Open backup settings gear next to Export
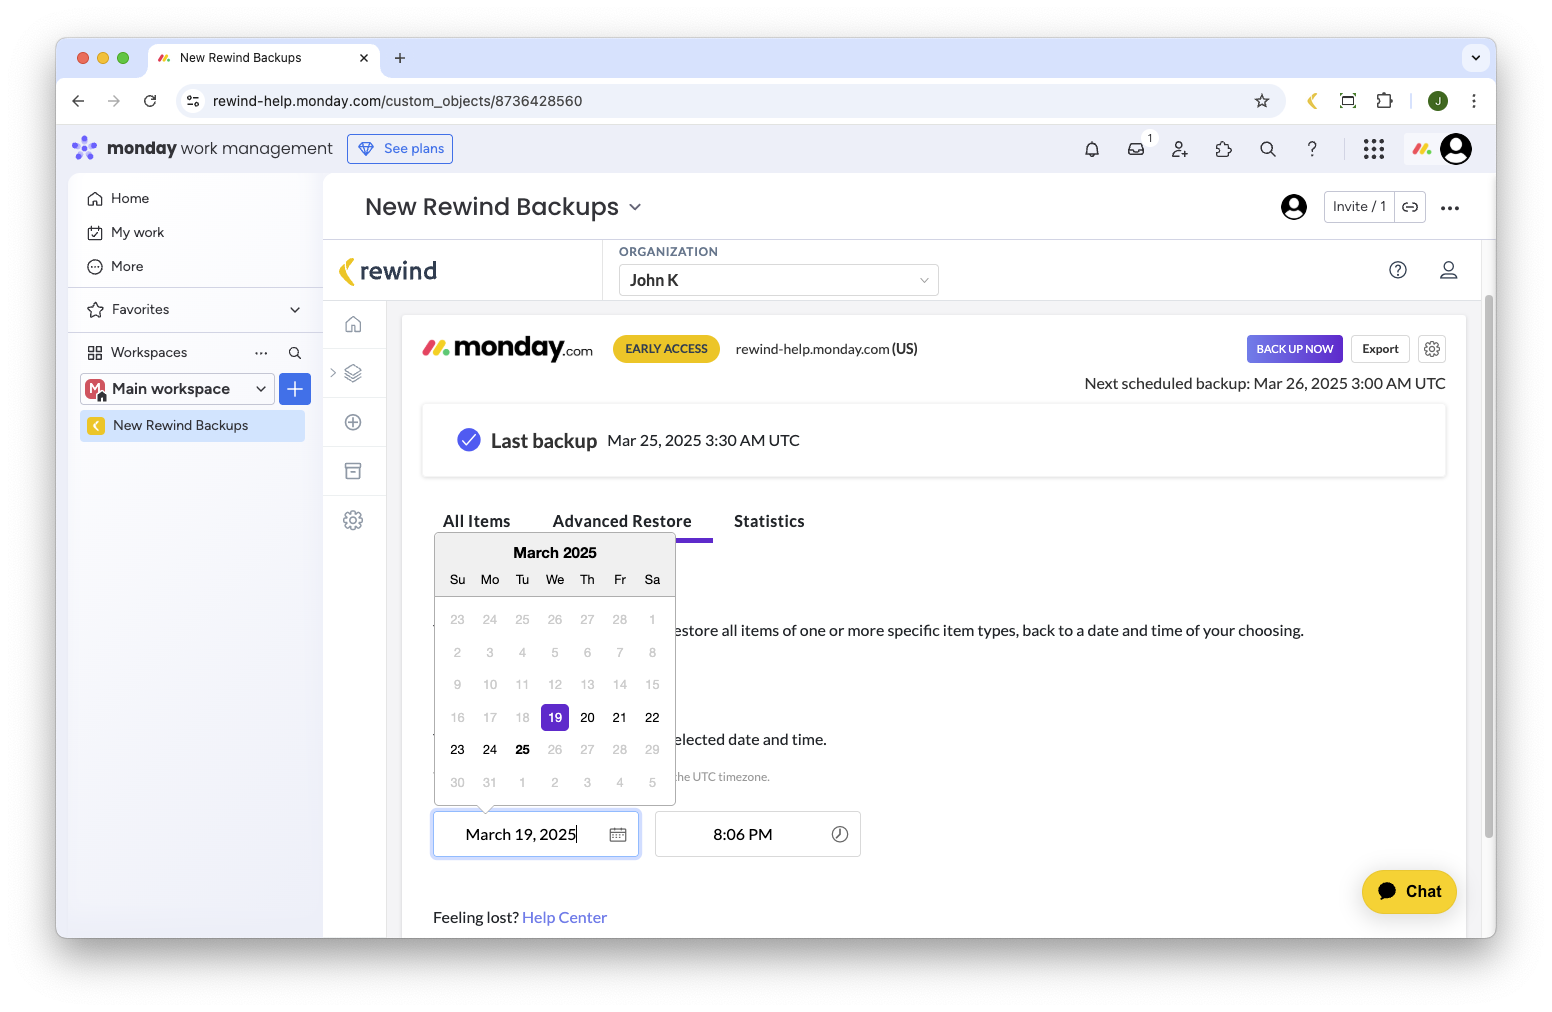 click(x=1432, y=349)
